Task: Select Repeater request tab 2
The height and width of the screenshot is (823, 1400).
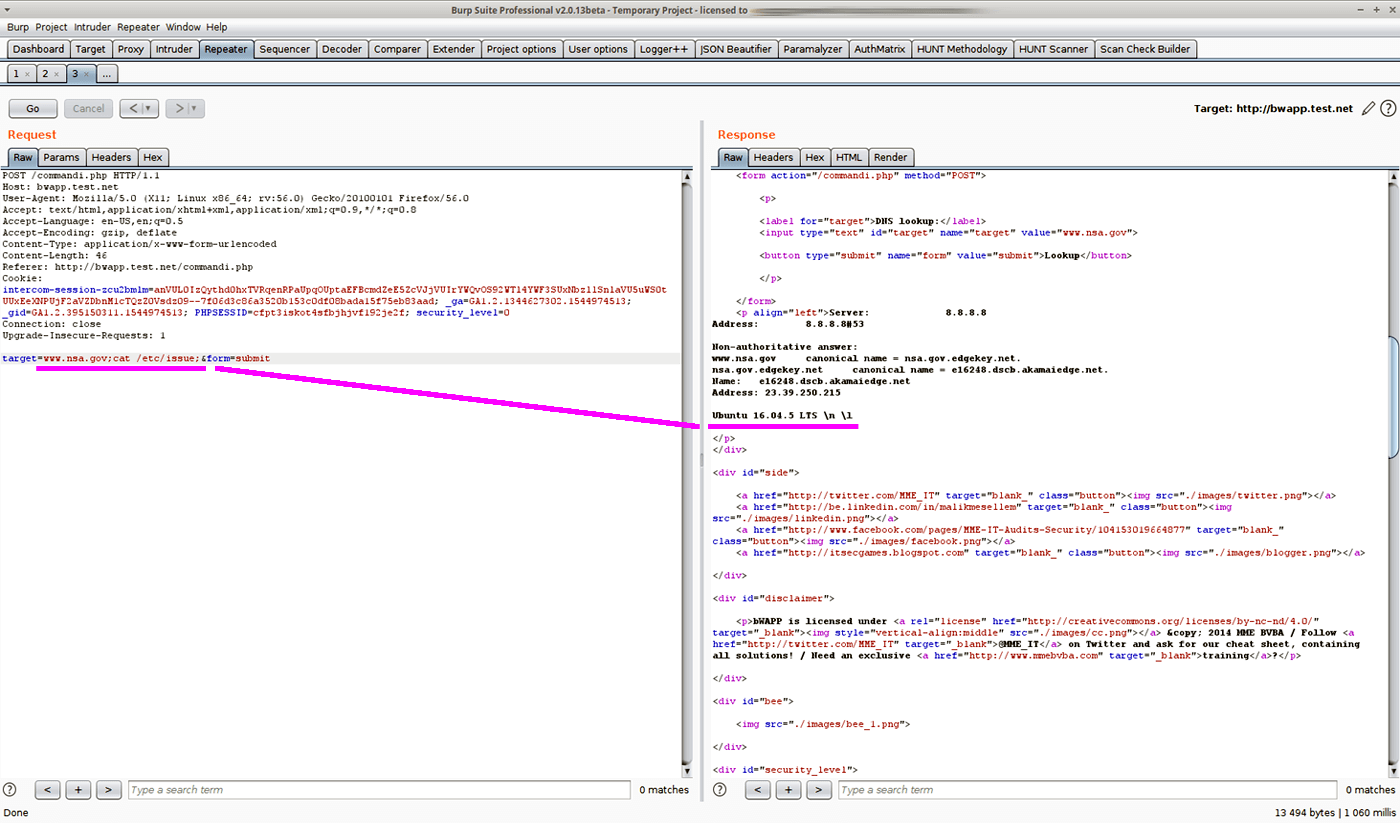Action: pos(50,74)
